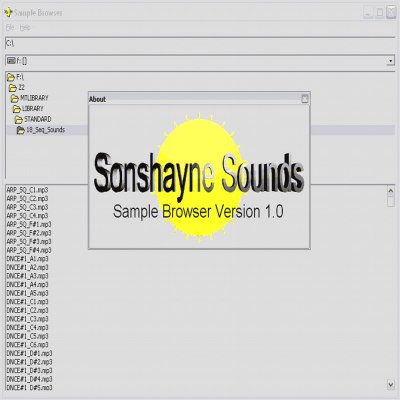
Task: Select DNCE#1_A1.mp3 file
Action: click(27, 259)
